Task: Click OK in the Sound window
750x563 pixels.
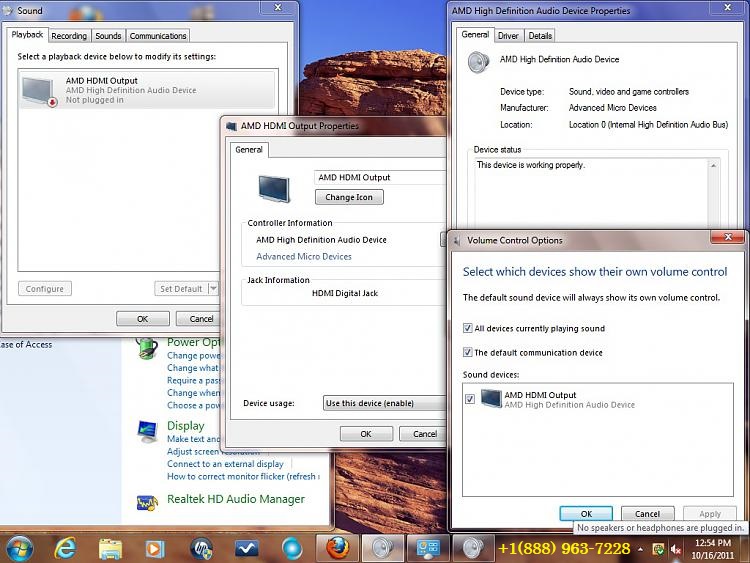Action: click(143, 319)
